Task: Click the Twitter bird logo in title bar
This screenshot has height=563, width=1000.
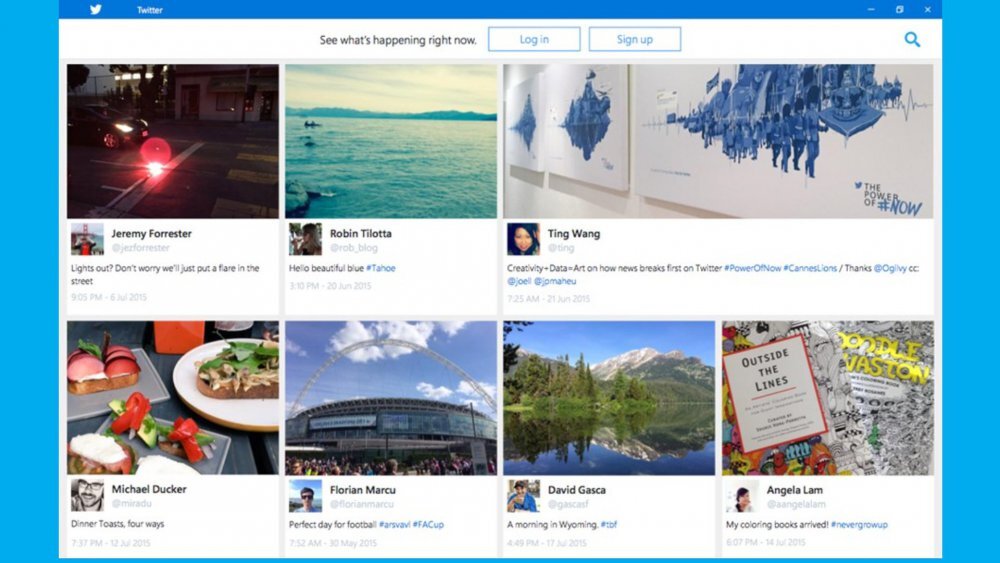Action: click(x=96, y=10)
